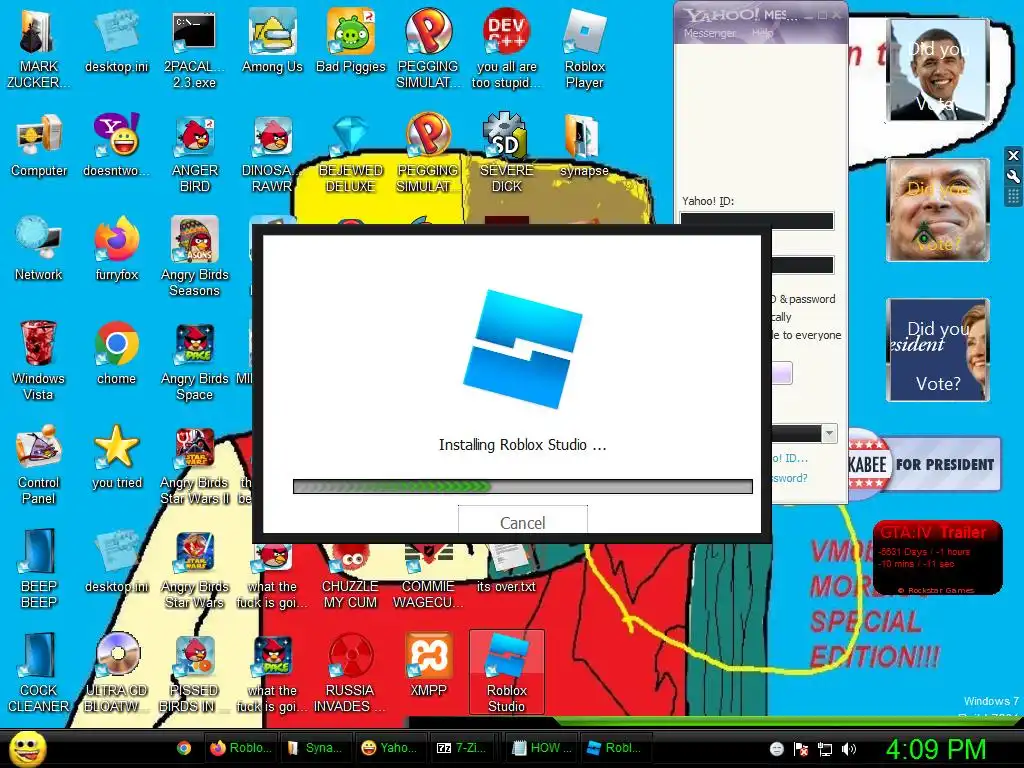This screenshot has width=1024, height=768.
Task: Switch to the 7-Zi... taskbar button
Action: coord(466,748)
